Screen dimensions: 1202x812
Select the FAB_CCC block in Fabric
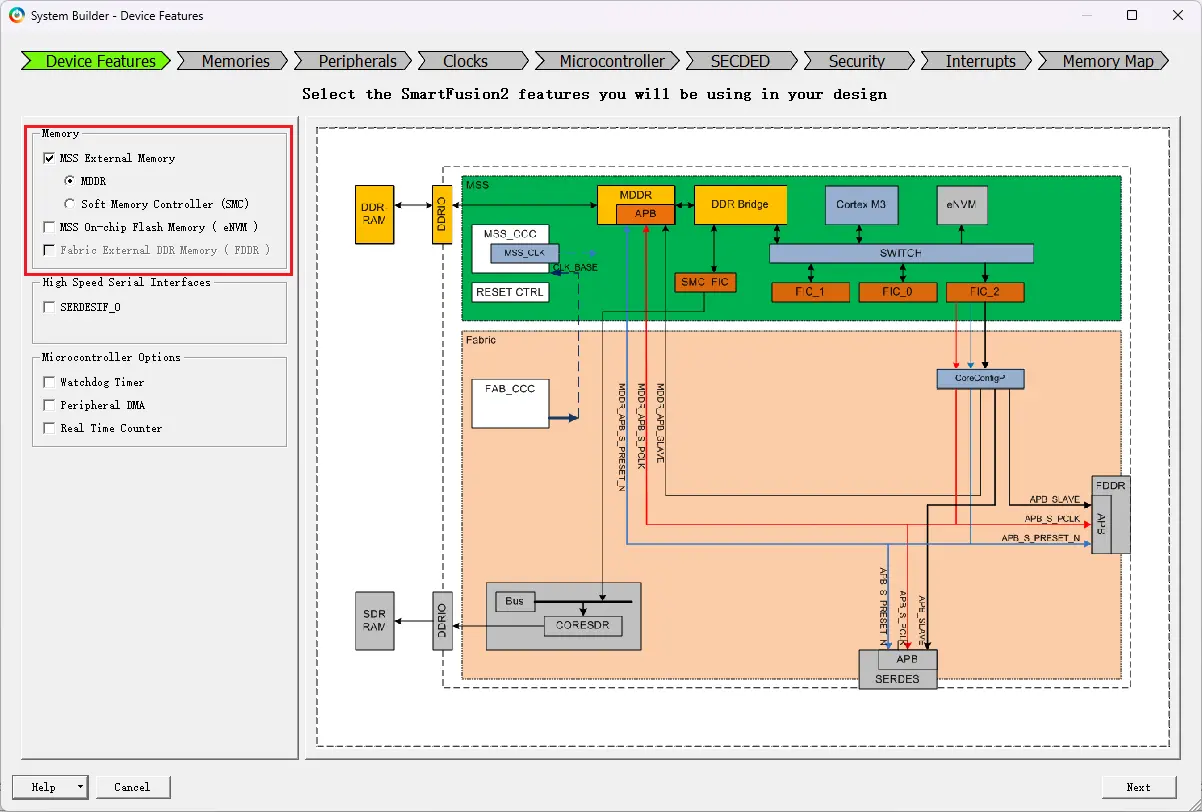pyautogui.click(x=510, y=402)
